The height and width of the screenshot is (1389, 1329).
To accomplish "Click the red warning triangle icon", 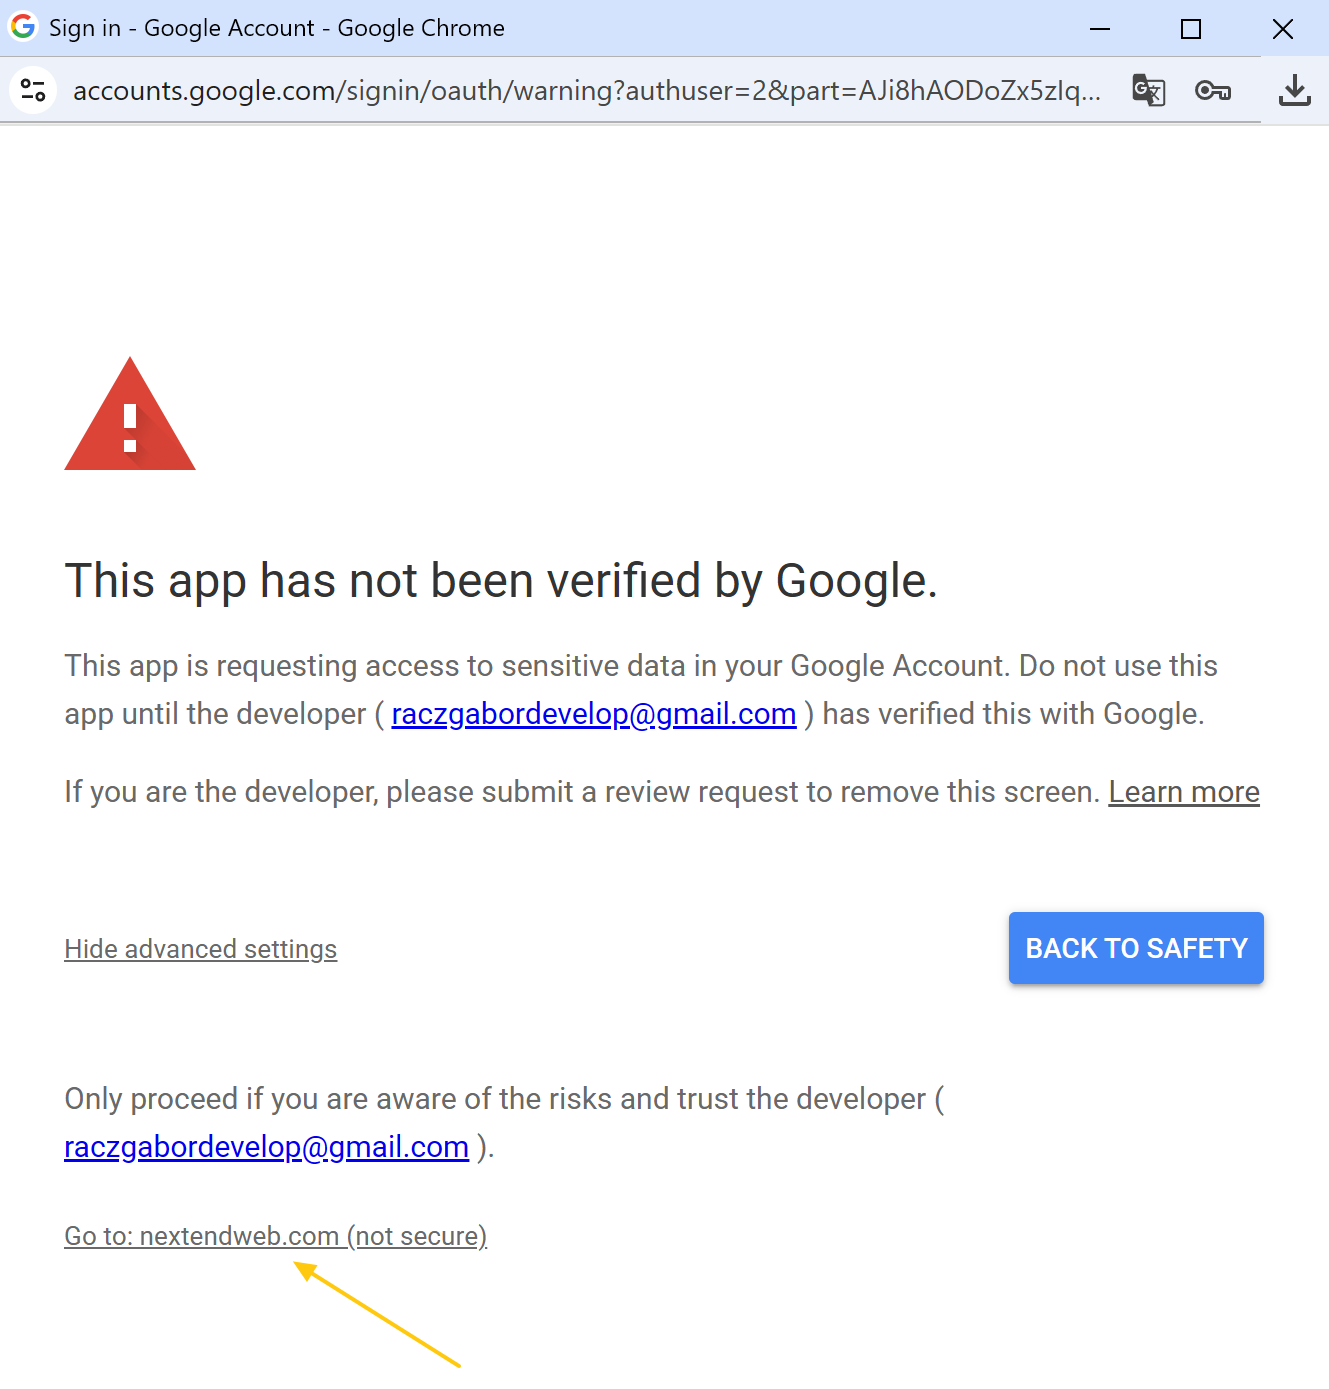I will pos(130,414).
